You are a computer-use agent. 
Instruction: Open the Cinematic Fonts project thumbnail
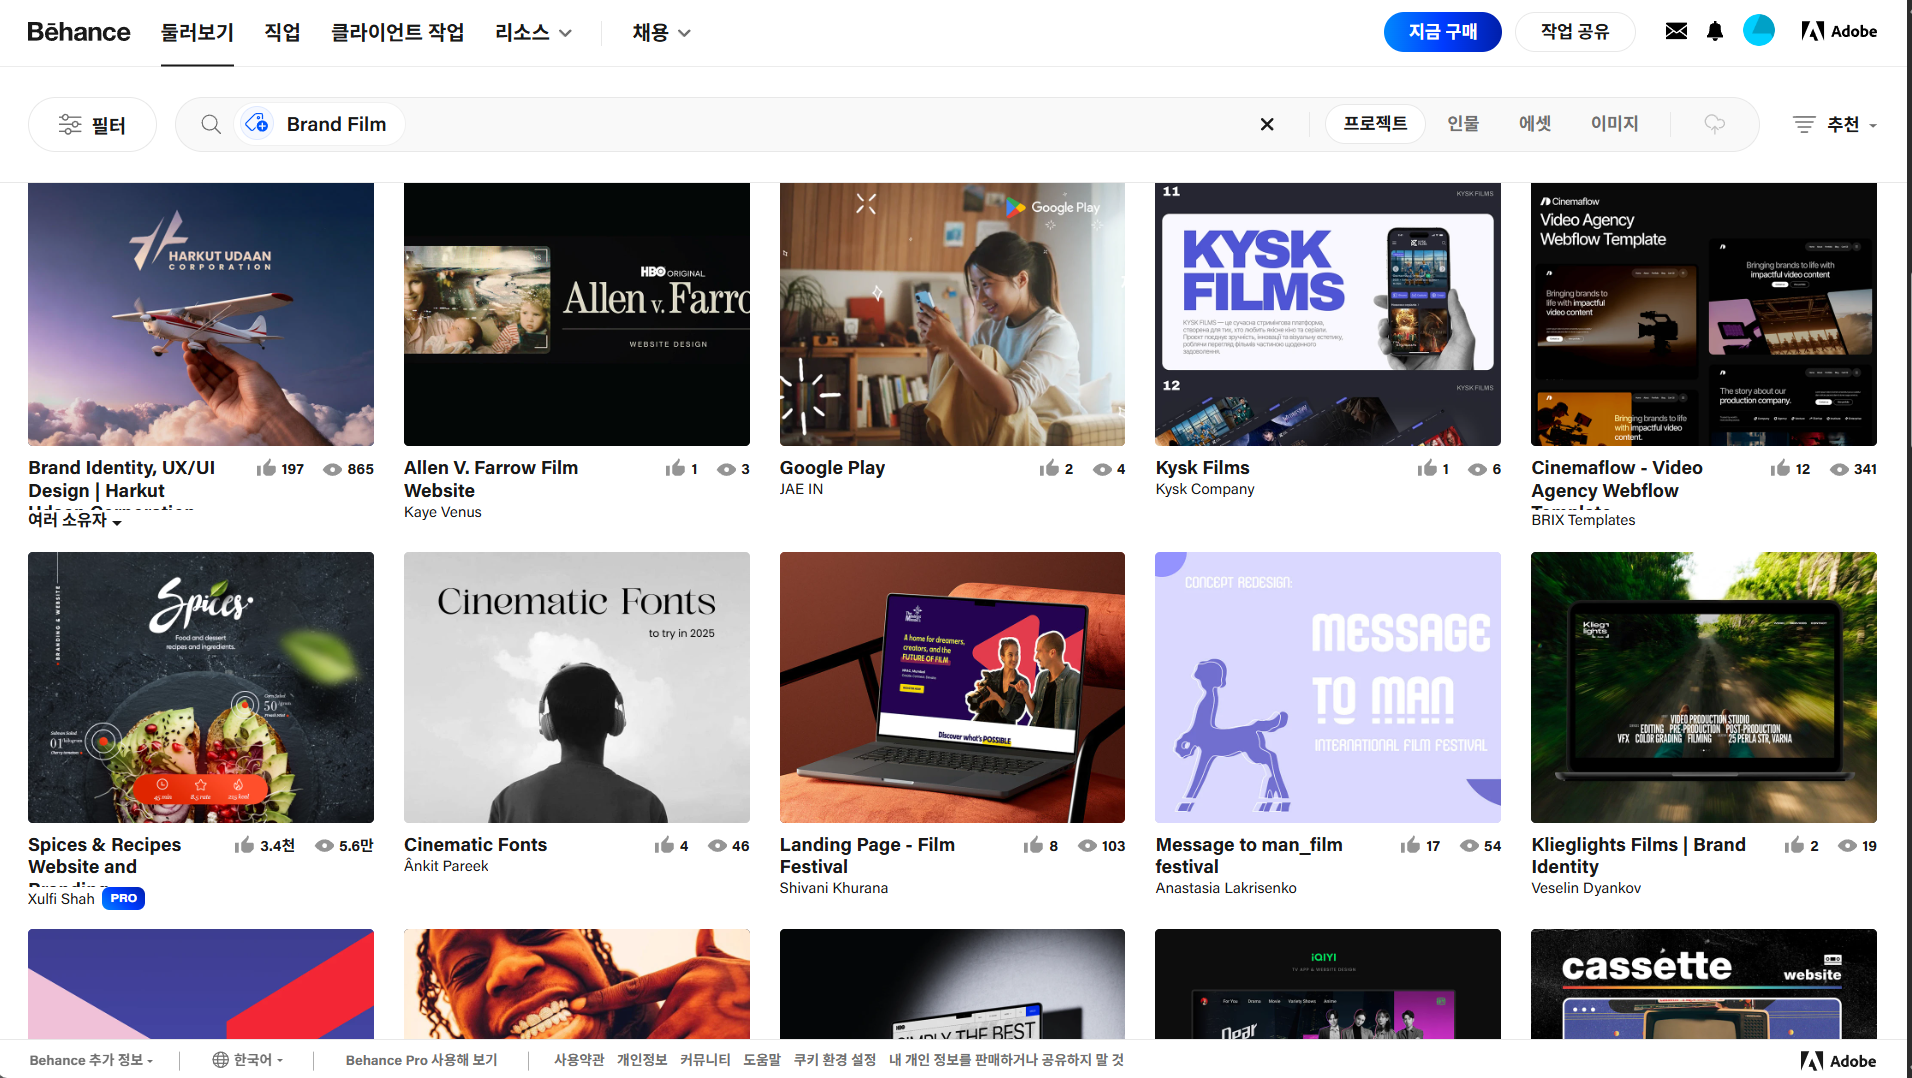pos(577,687)
